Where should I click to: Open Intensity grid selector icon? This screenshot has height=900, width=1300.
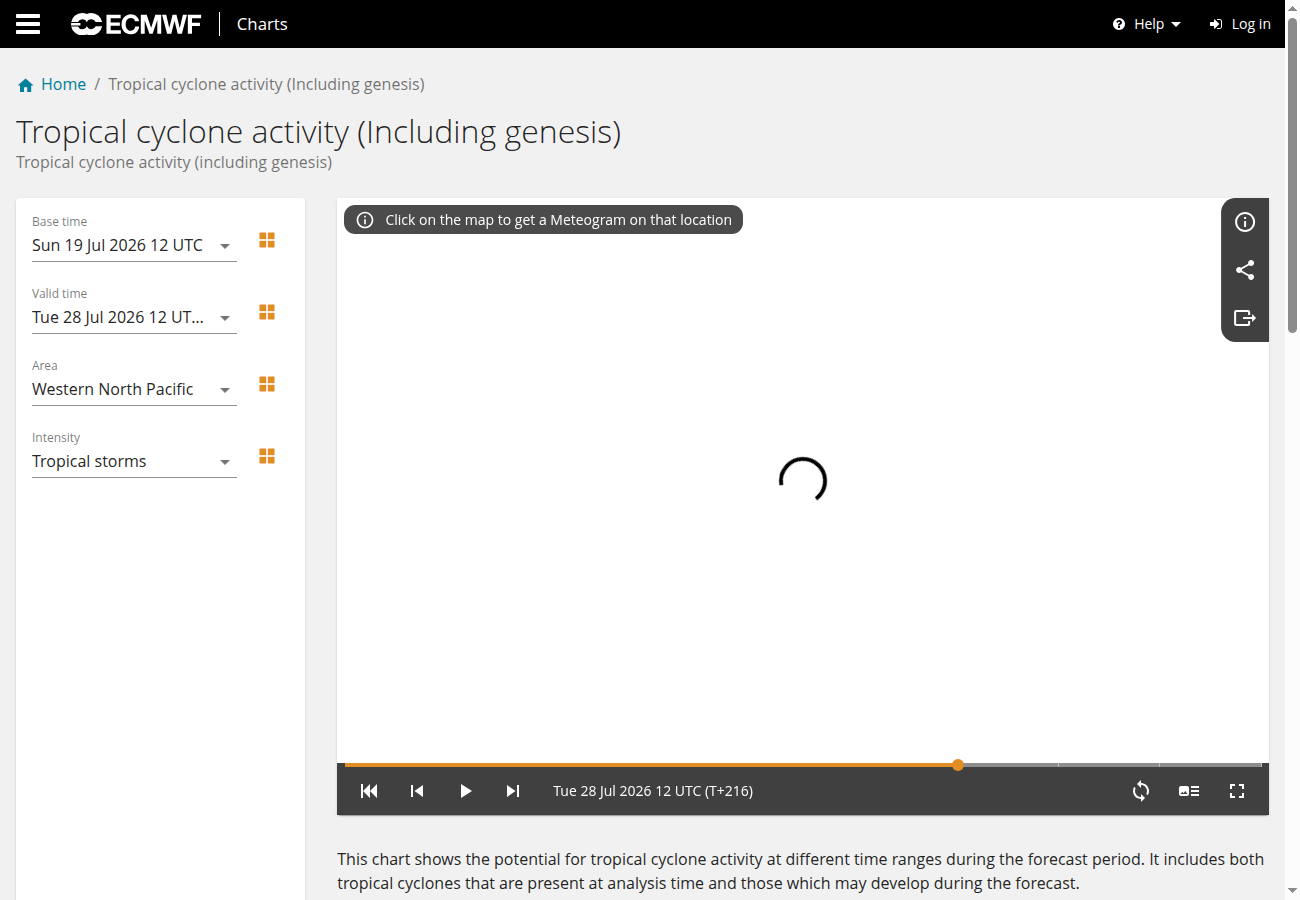coord(267,456)
